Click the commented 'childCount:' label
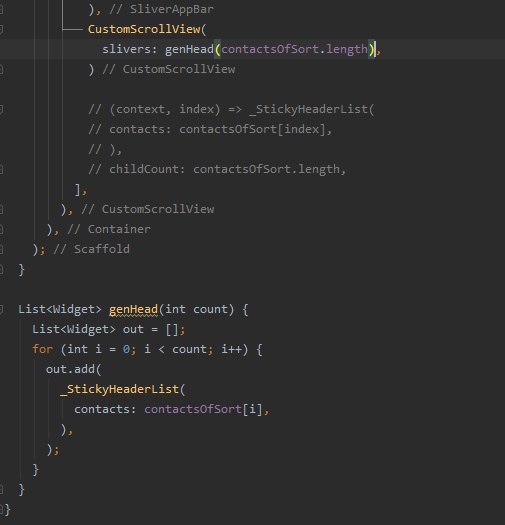Screen dimensions: 505x525 click(x=147, y=169)
